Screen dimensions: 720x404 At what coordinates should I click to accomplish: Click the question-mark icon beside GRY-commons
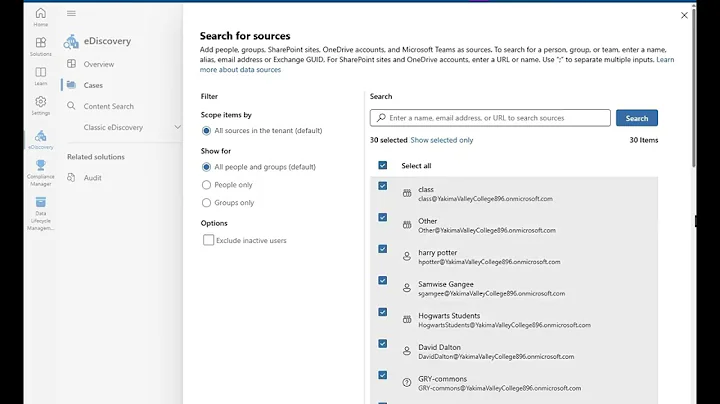407,382
